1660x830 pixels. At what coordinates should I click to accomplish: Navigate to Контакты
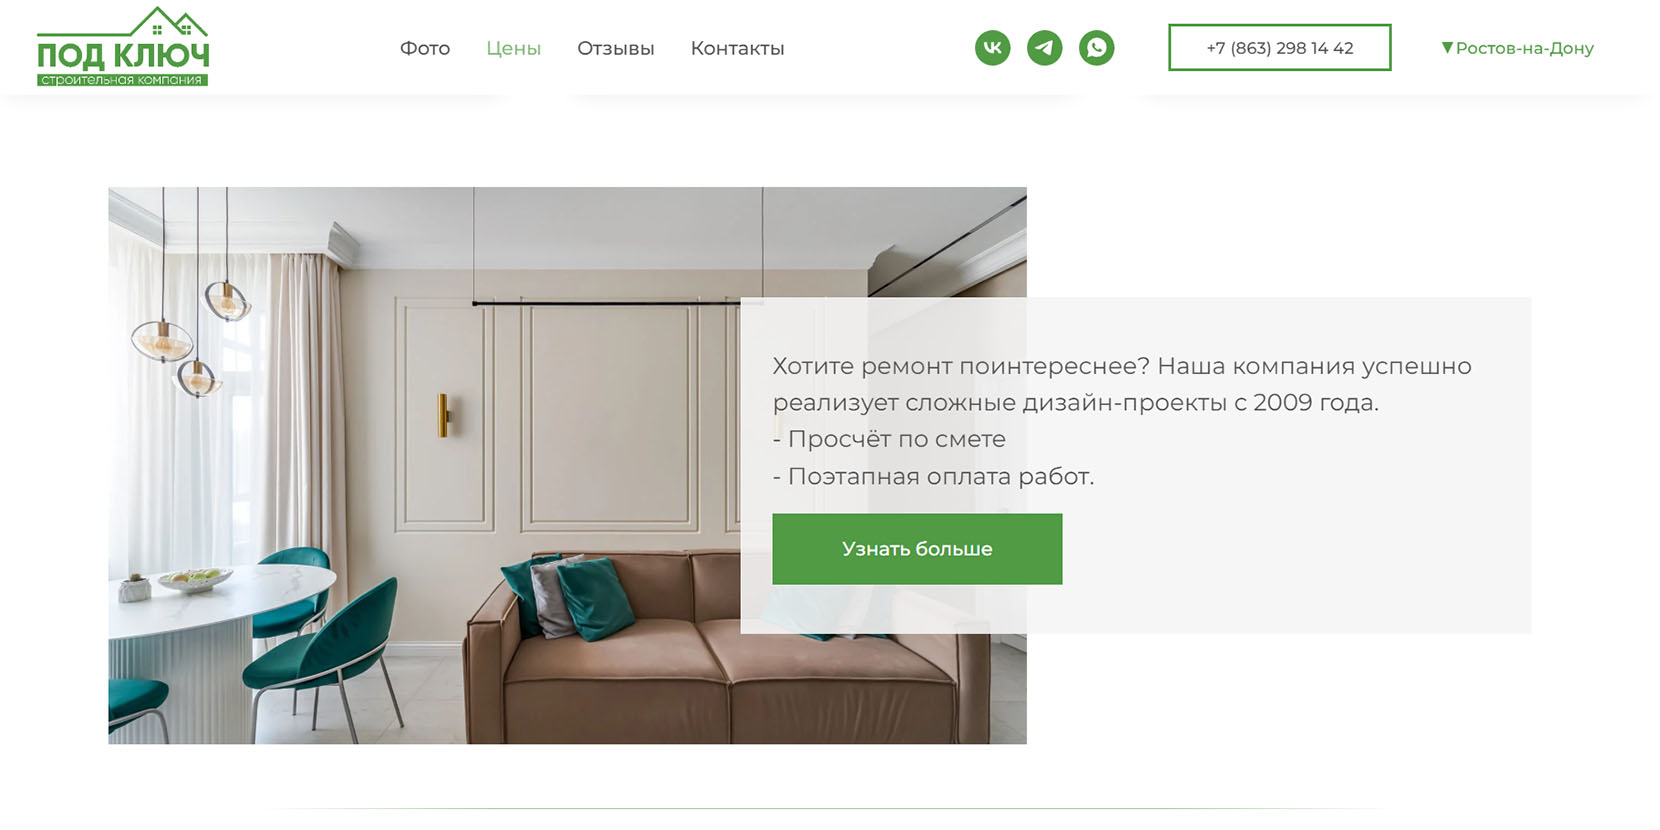737,48
